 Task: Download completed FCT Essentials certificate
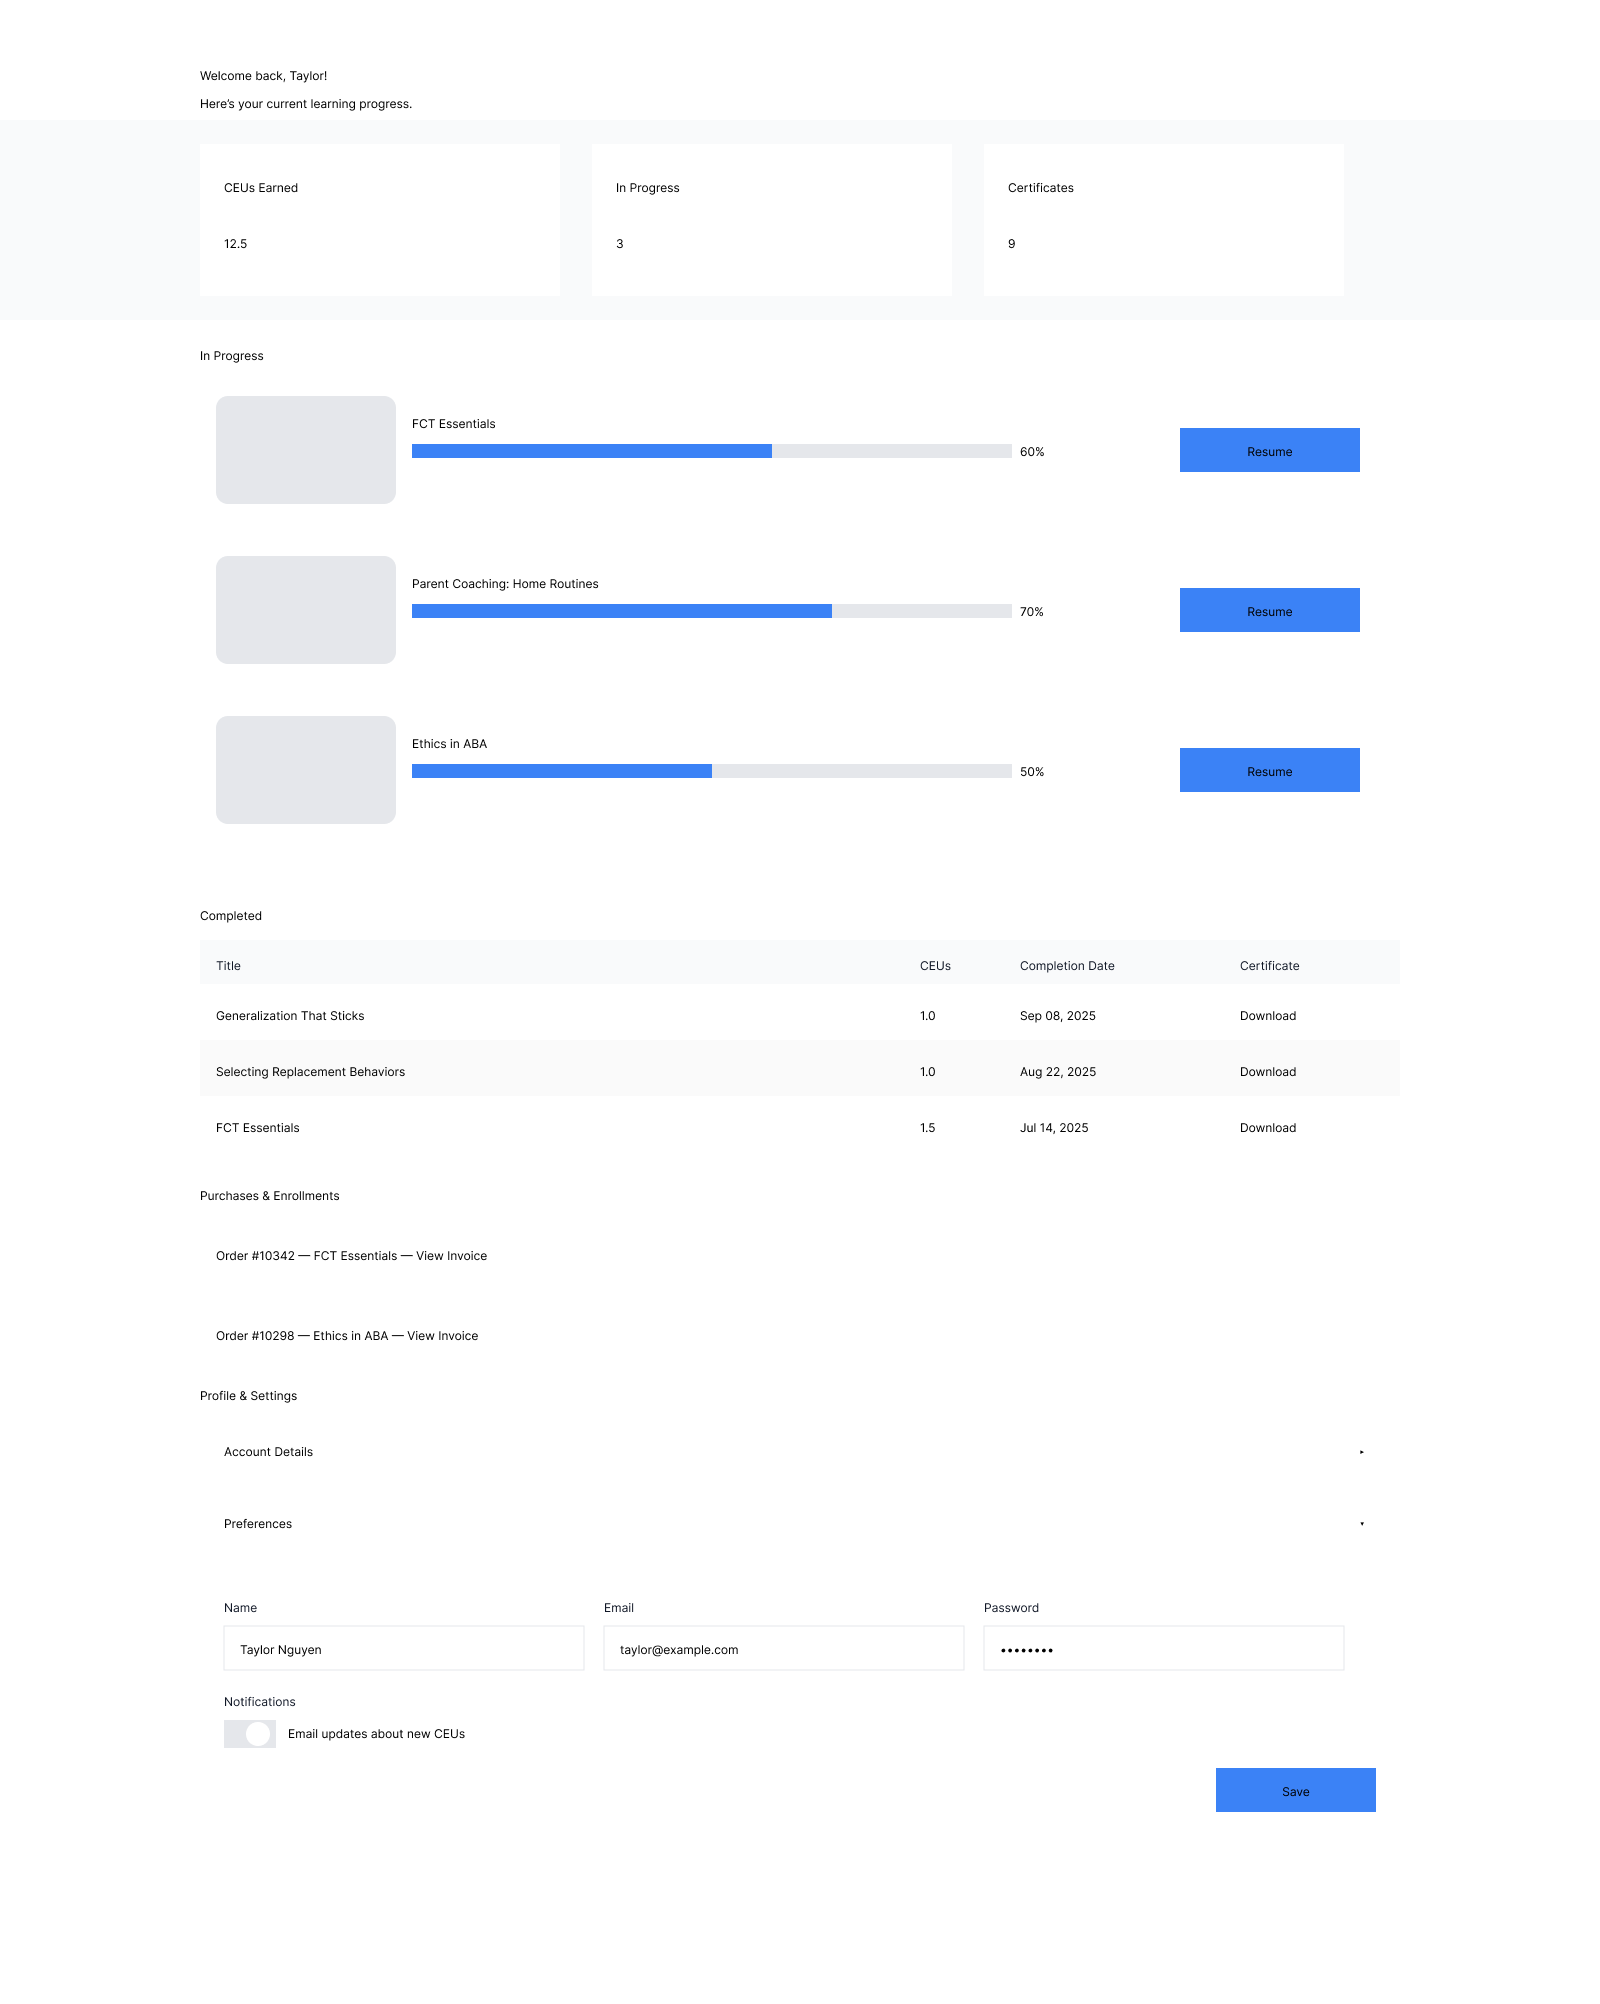click(1267, 1128)
